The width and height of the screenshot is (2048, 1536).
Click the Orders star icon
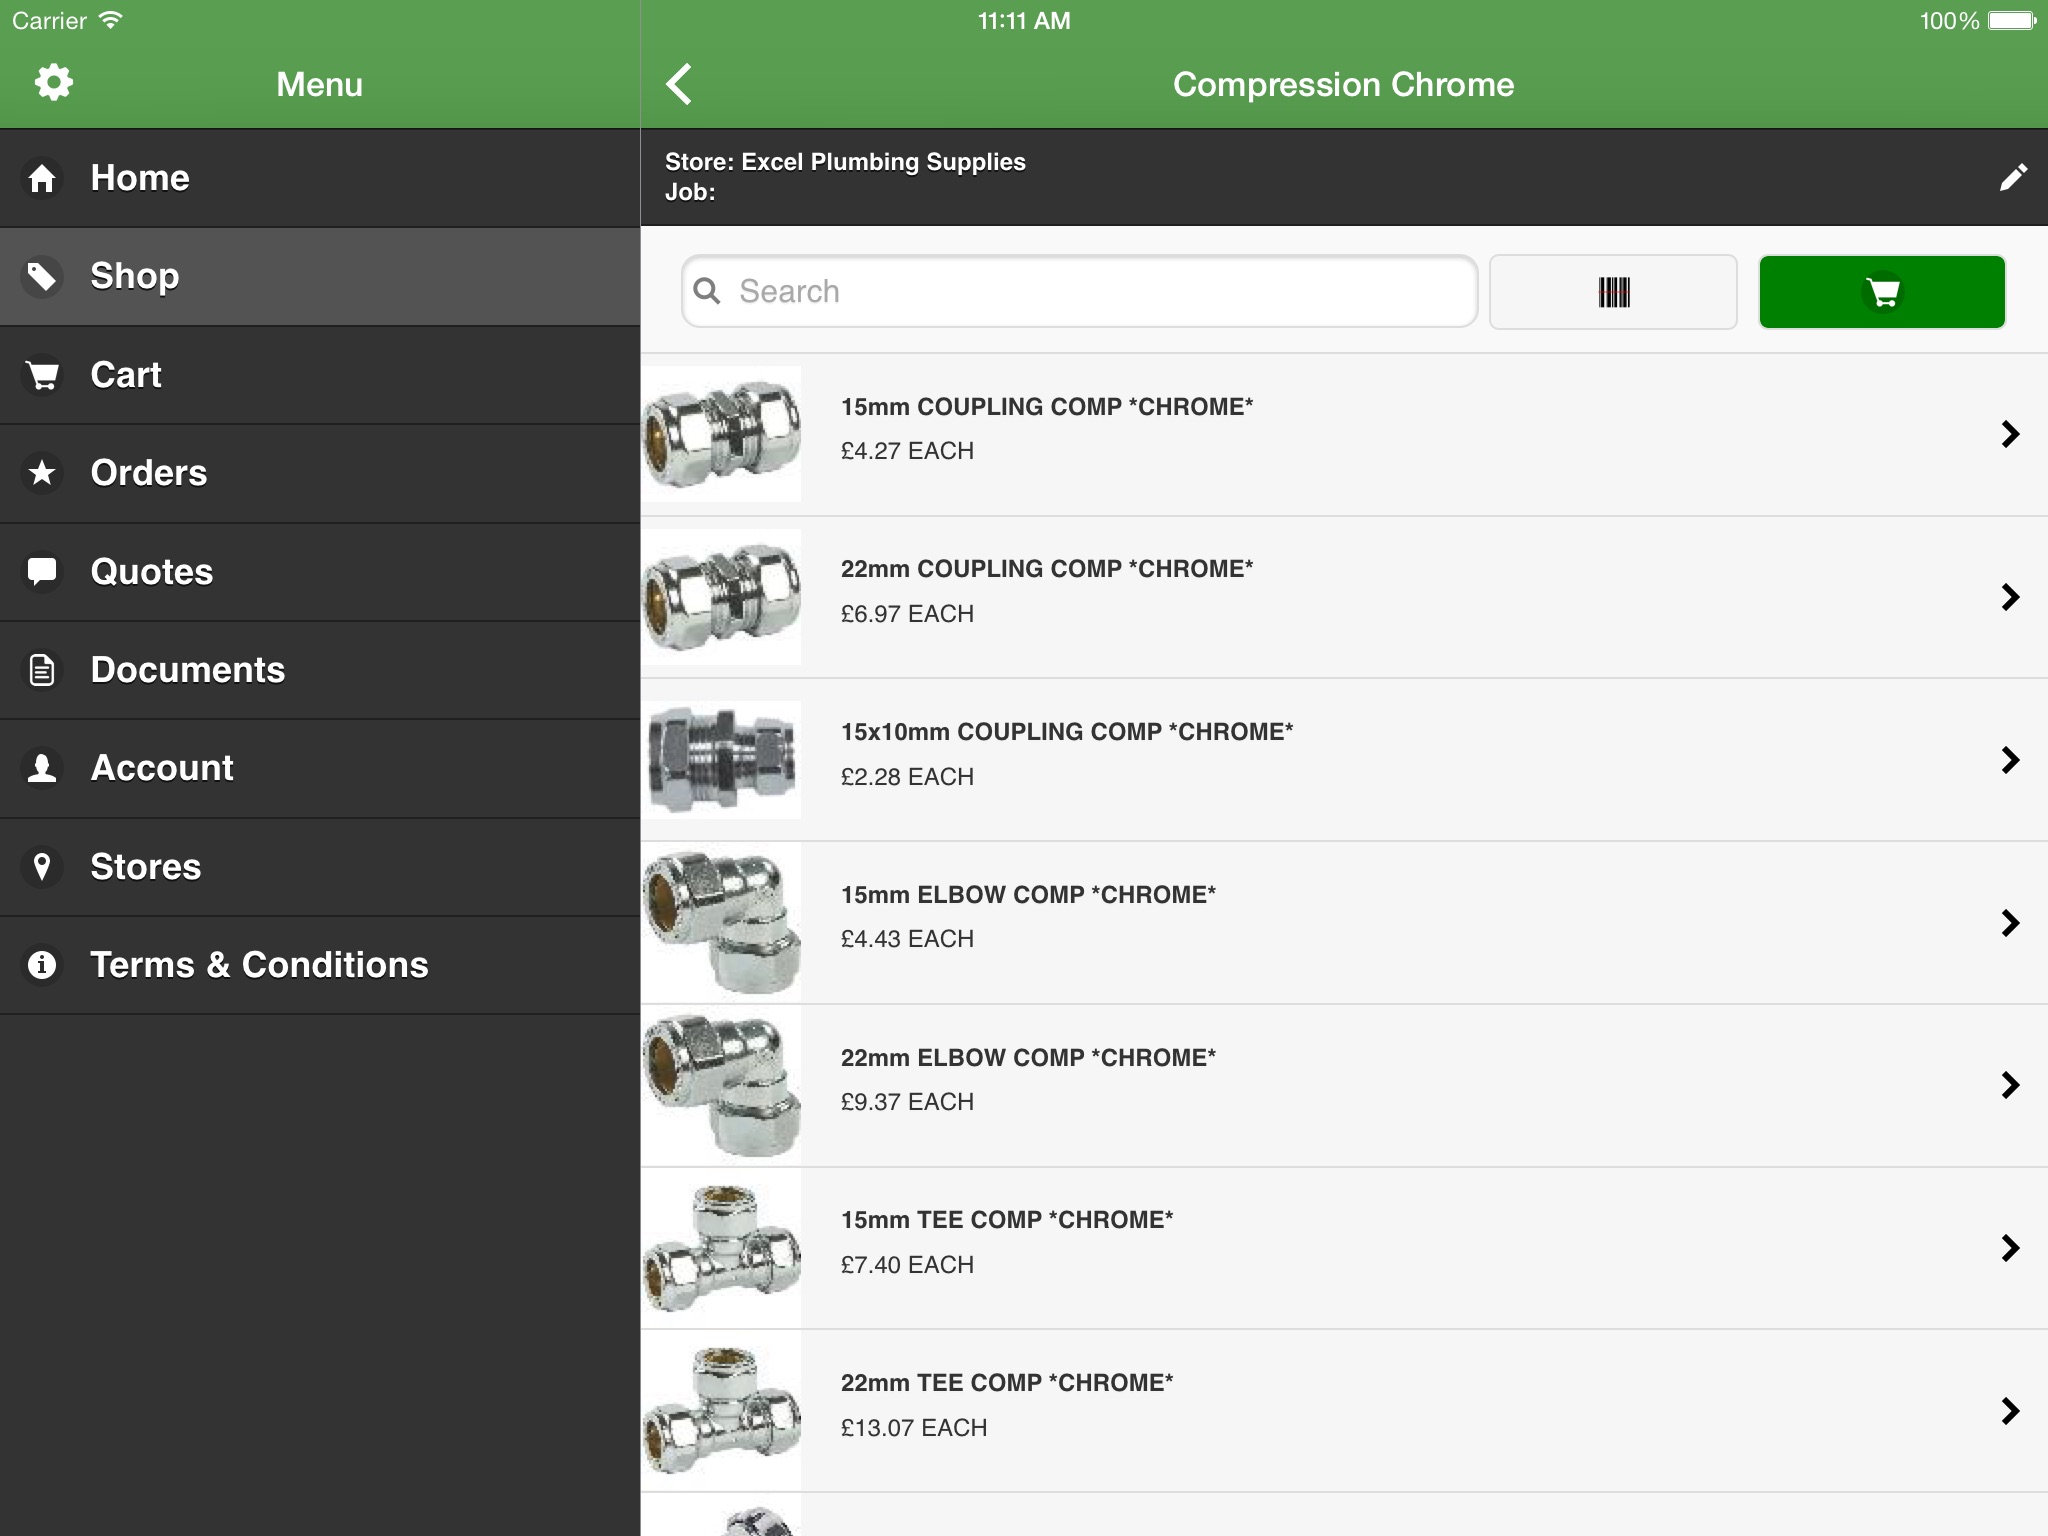point(42,473)
